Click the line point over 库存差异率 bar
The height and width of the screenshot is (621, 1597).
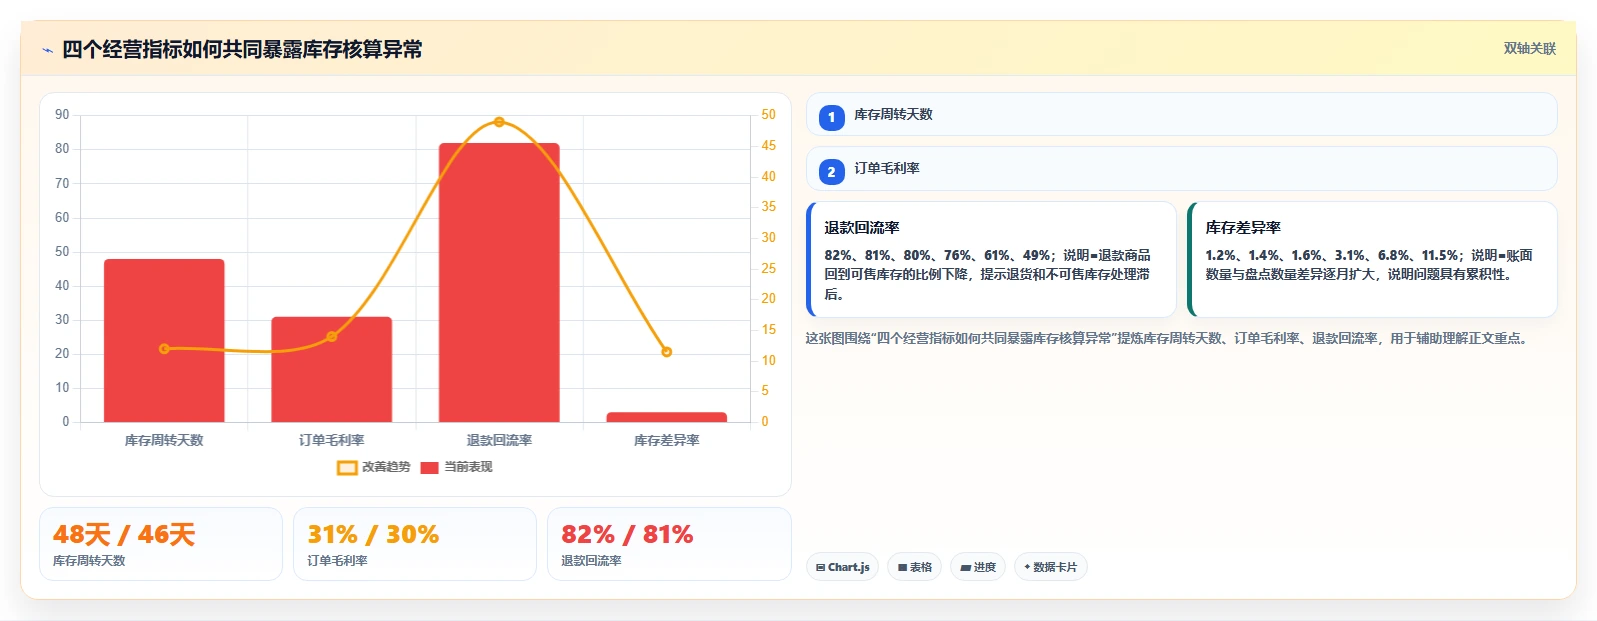click(x=667, y=352)
